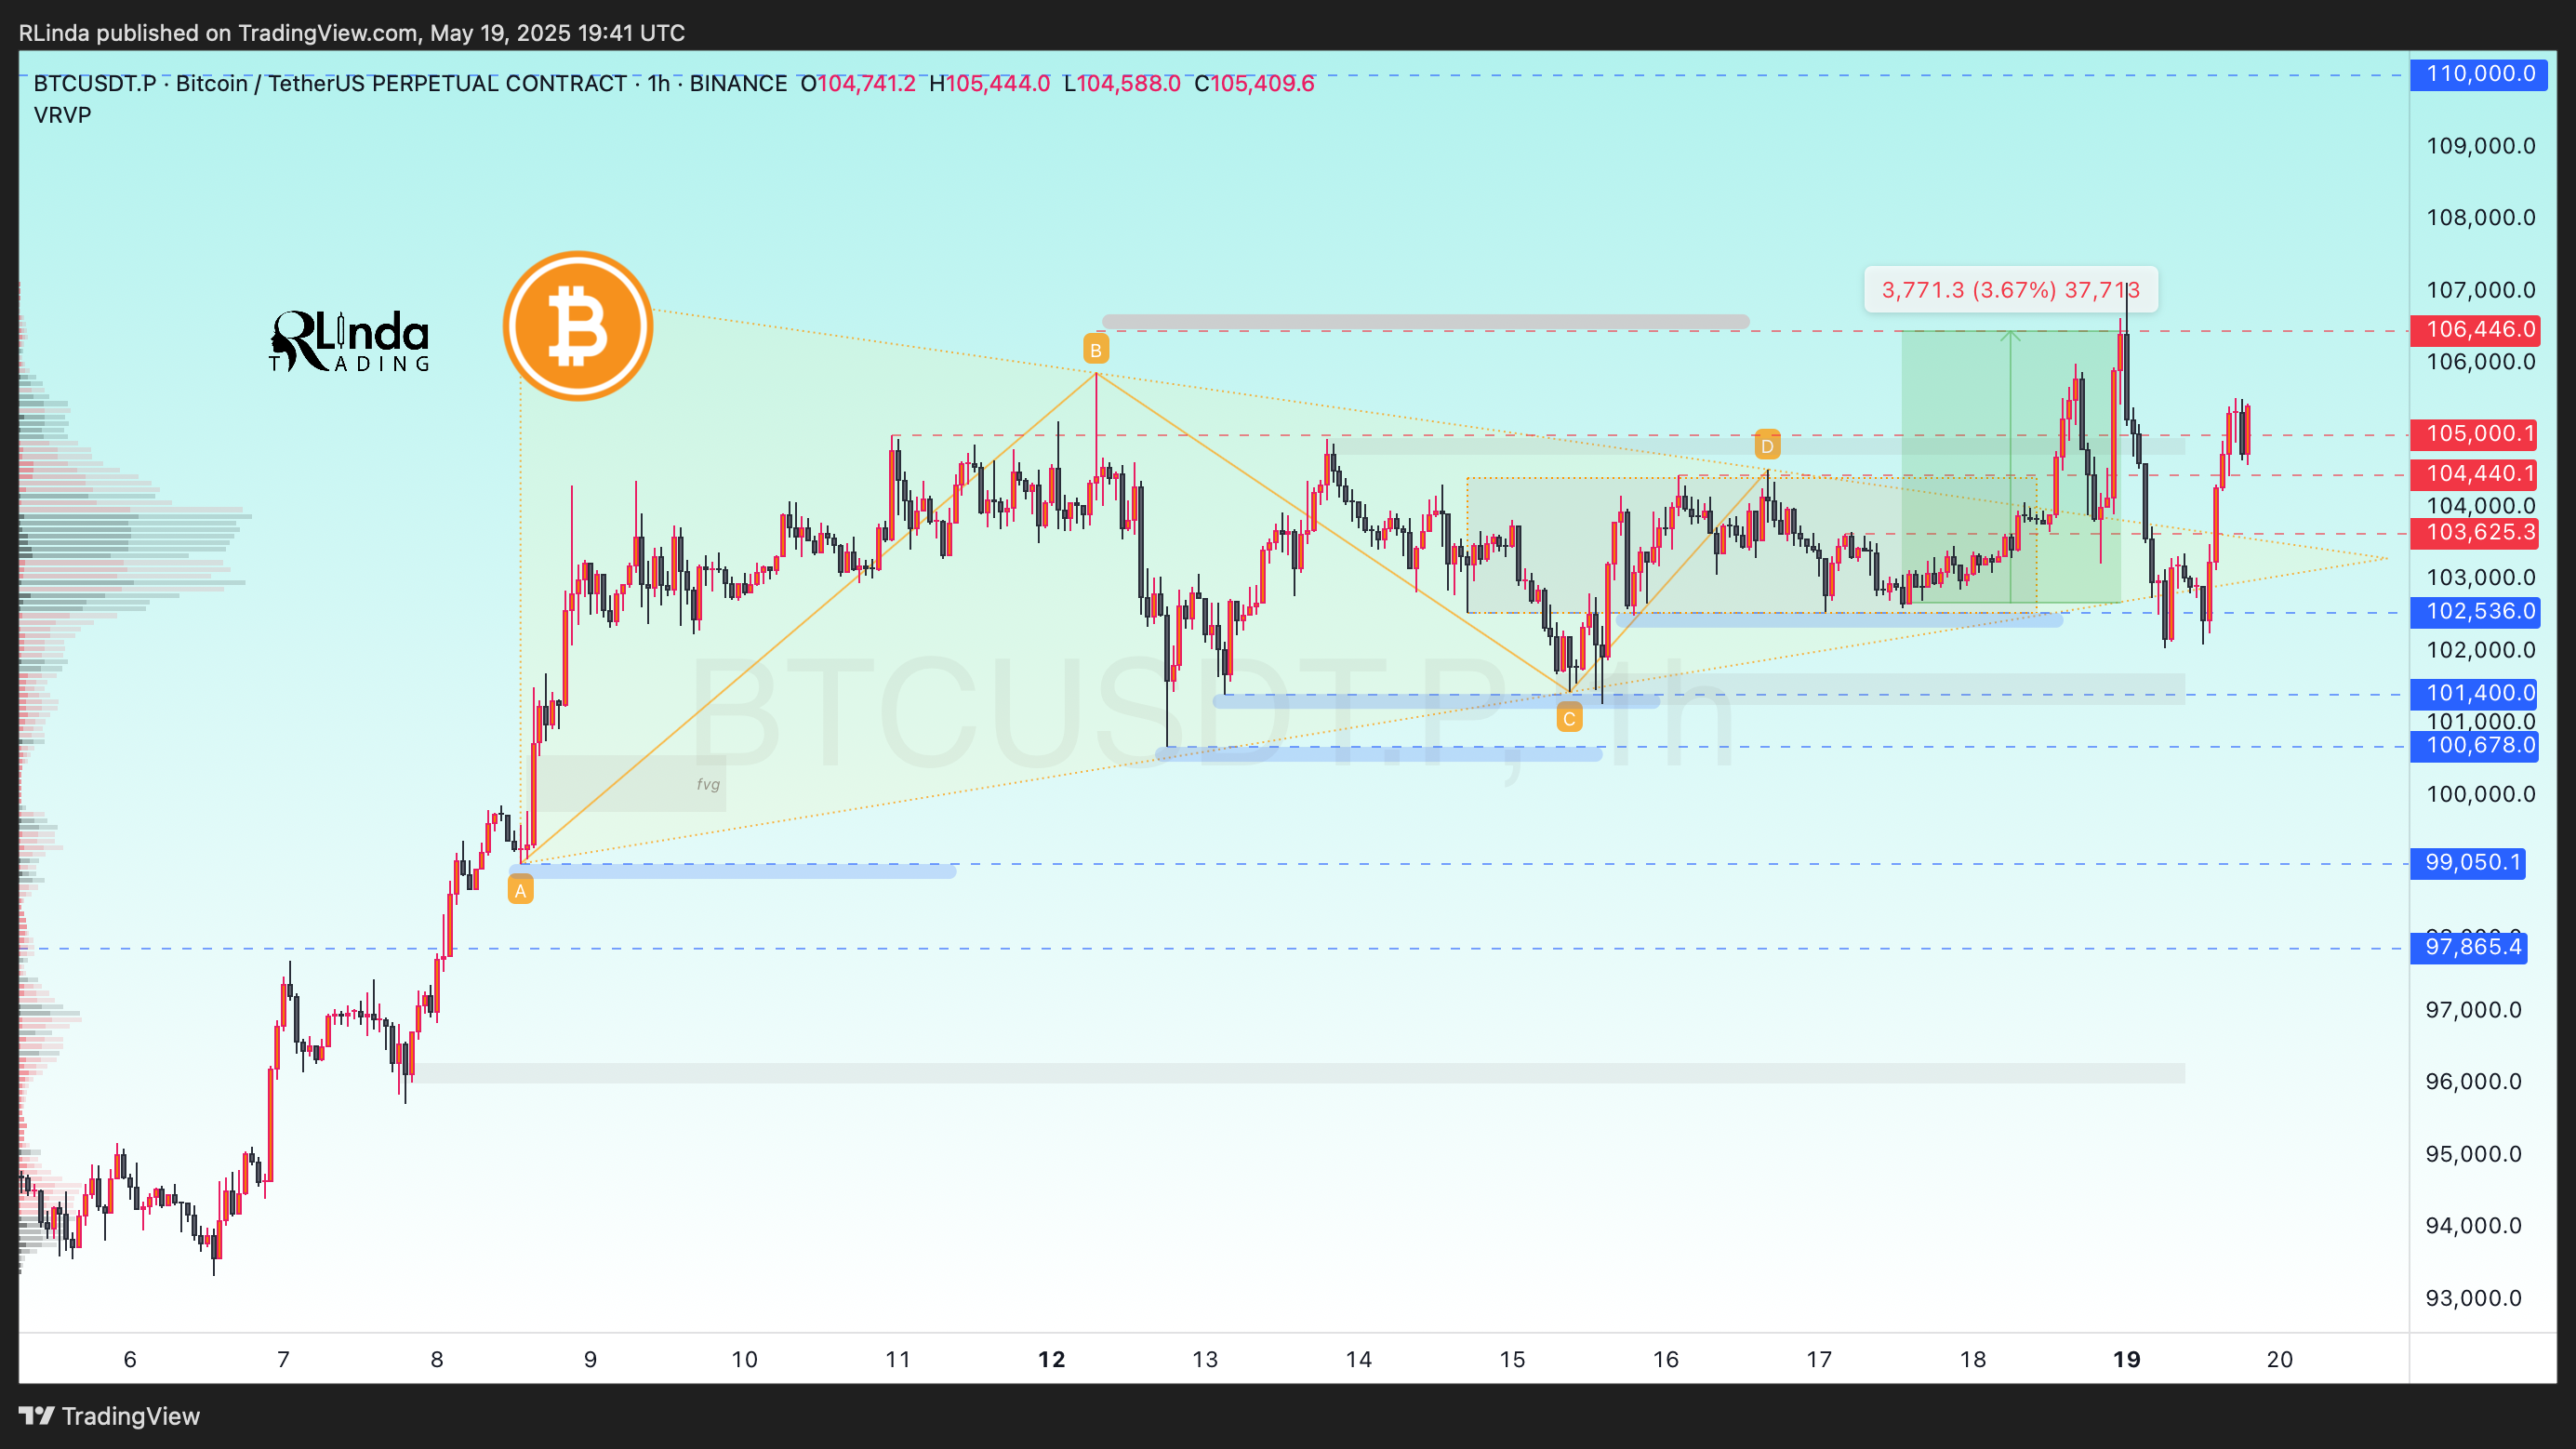This screenshot has width=2576, height=1449.
Task: Click the orange D point marker
Action: point(1767,445)
